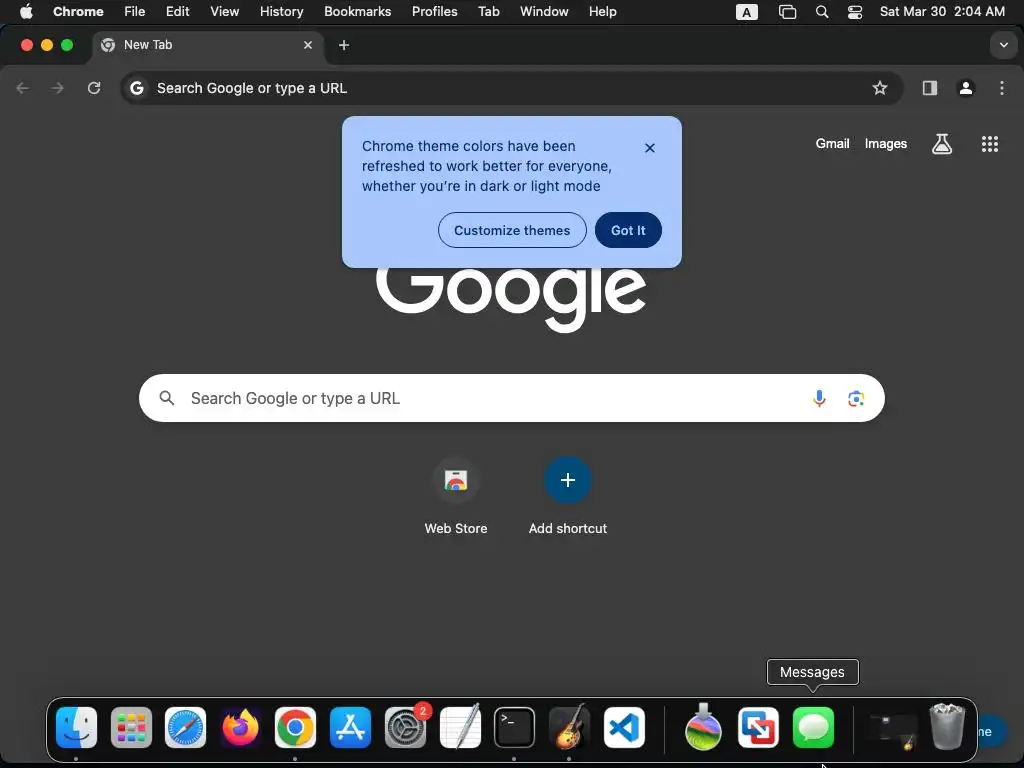Open the profile avatar icon
This screenshot has height=768, width=1024.
click(x=966, y=88)
